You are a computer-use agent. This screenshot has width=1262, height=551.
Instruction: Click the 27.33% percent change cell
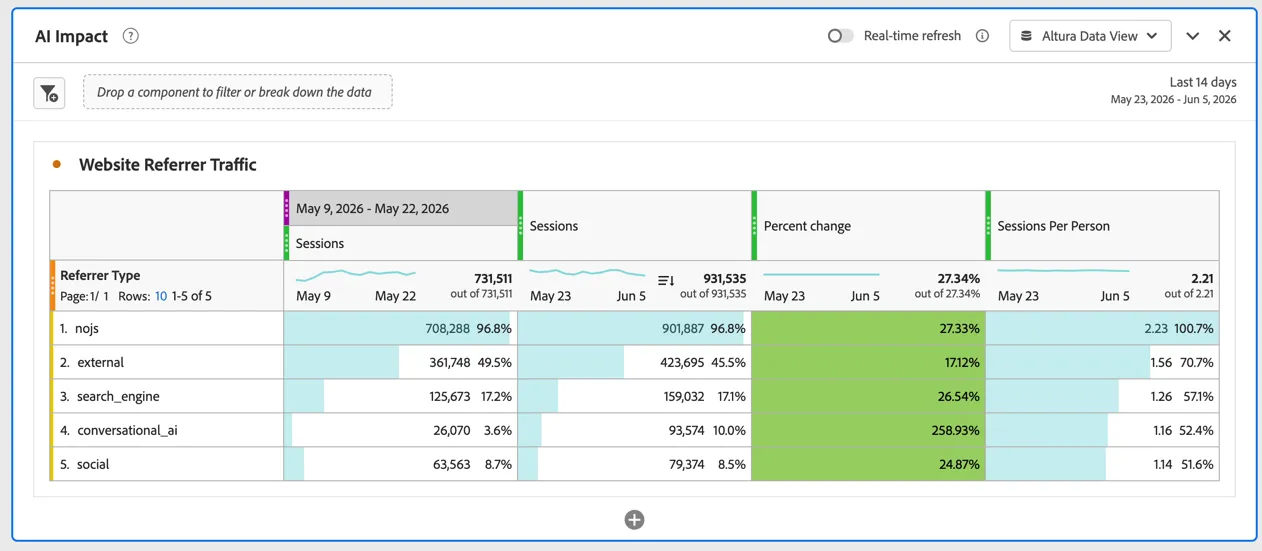pyautogui.click(x=869, y=328)
